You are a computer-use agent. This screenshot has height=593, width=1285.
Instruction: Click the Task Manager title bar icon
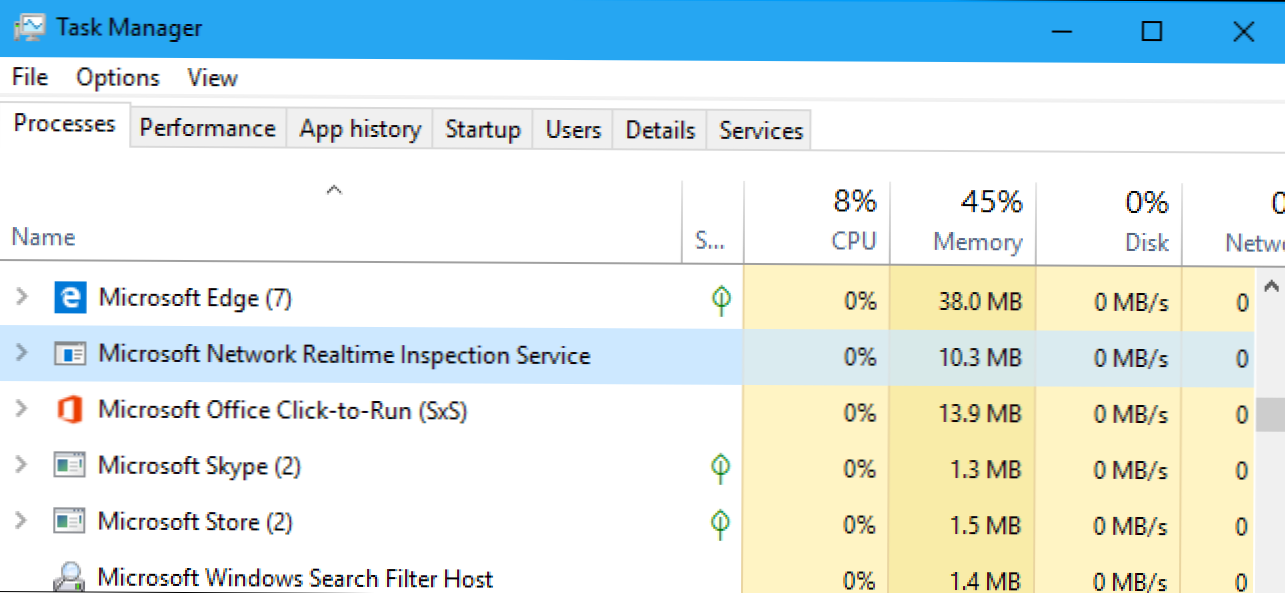tap(30, 29)
